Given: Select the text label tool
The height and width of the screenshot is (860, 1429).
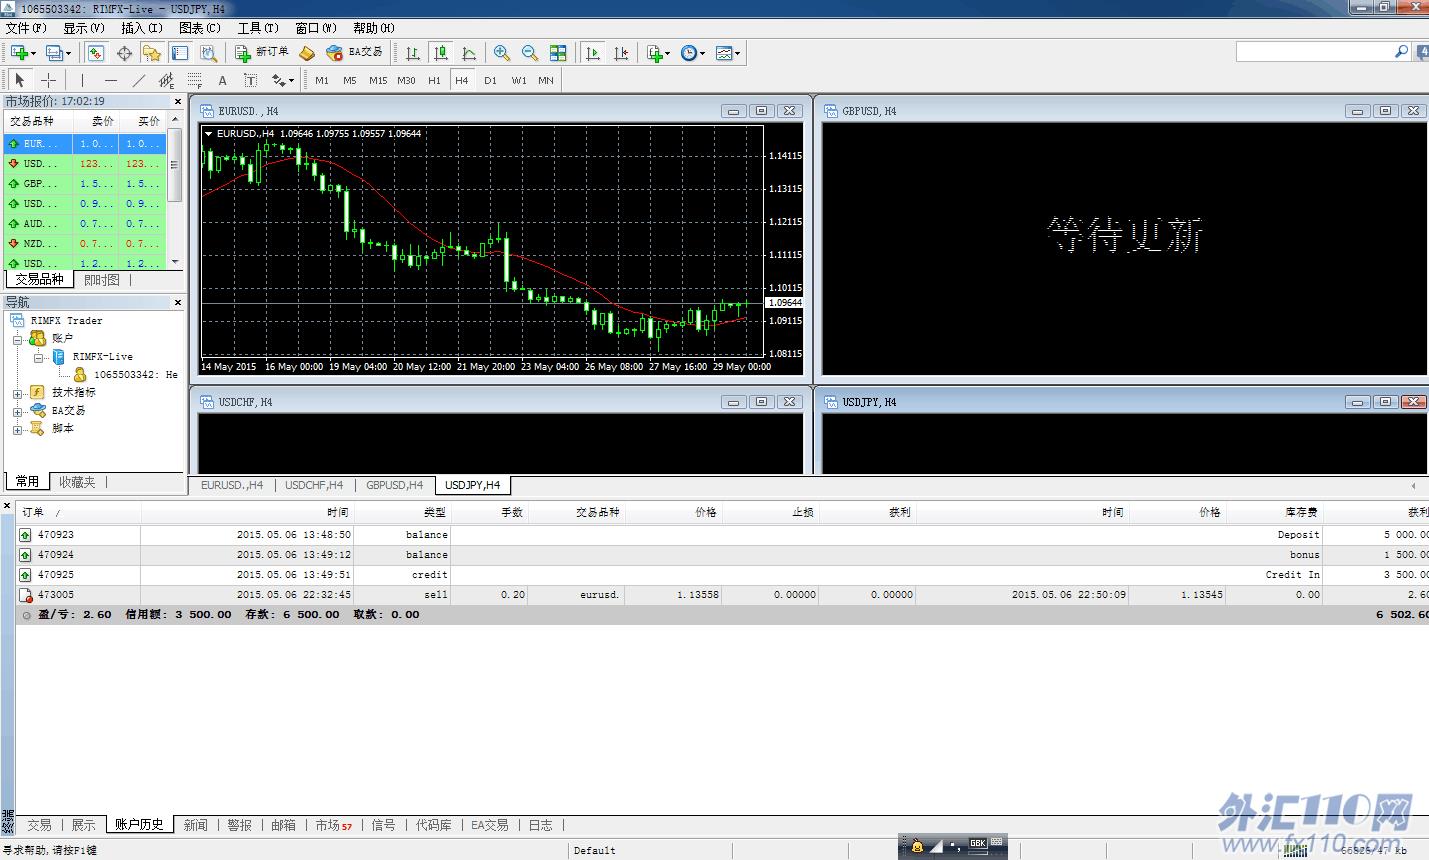Looking at the screenshot, I should point(250,80).
